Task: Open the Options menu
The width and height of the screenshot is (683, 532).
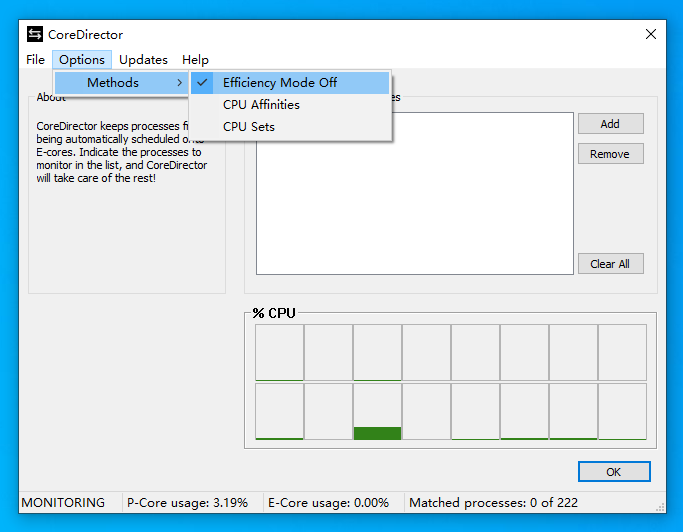Action: 82,60
